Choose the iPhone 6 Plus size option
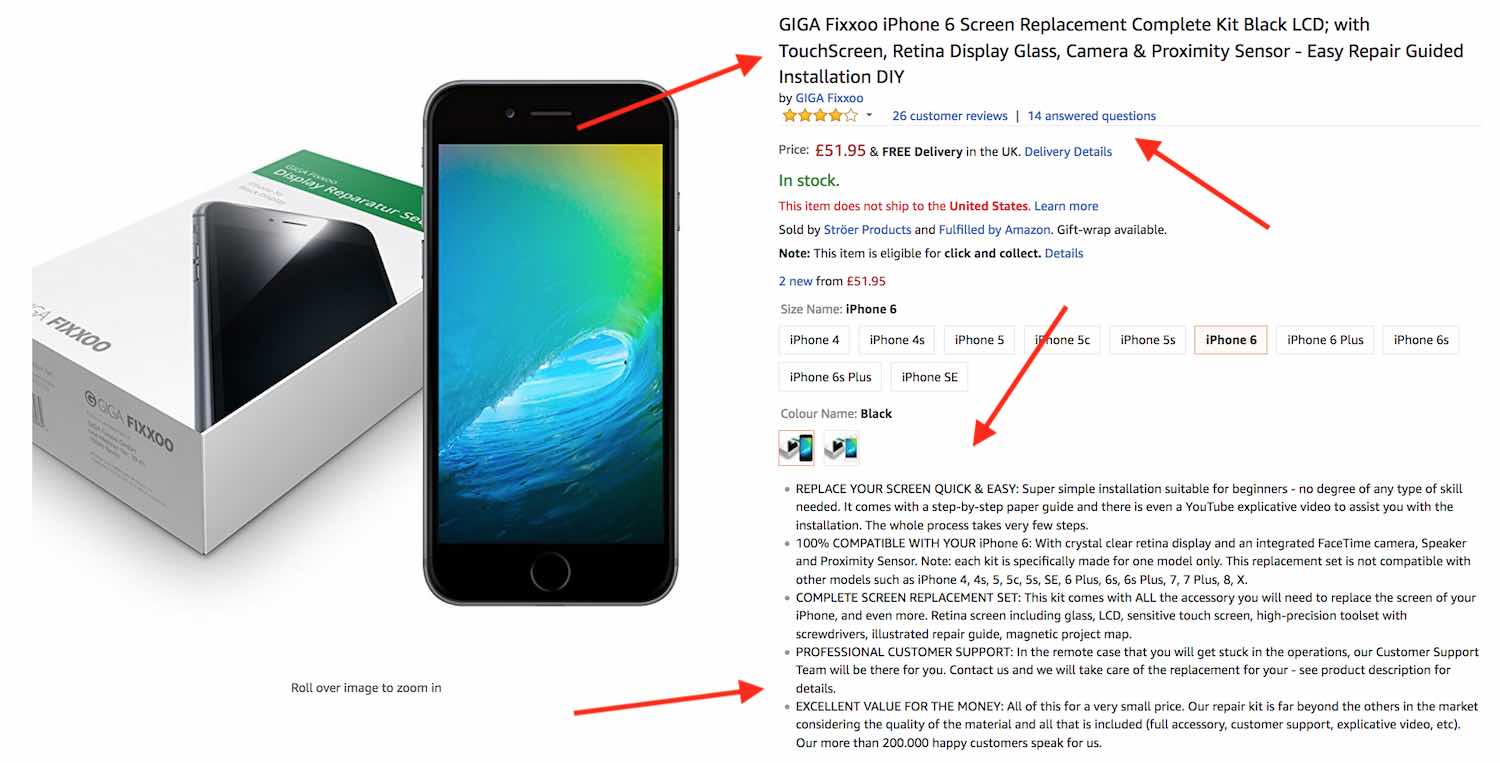Screen dimensions: 1500x763 (1325, 340)
